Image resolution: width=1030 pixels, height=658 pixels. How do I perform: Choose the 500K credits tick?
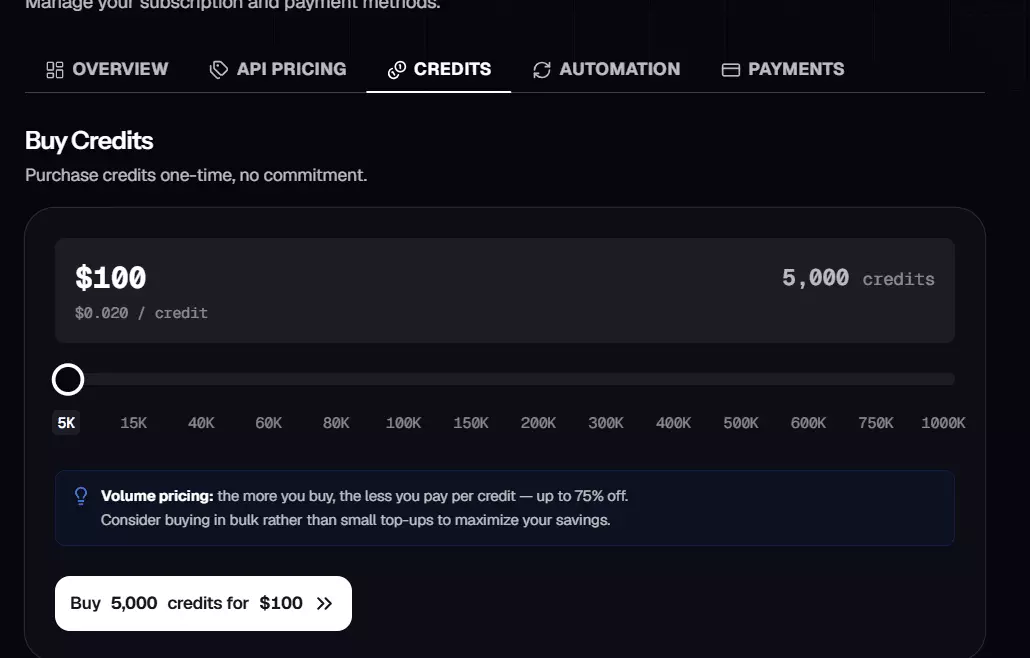741,423
